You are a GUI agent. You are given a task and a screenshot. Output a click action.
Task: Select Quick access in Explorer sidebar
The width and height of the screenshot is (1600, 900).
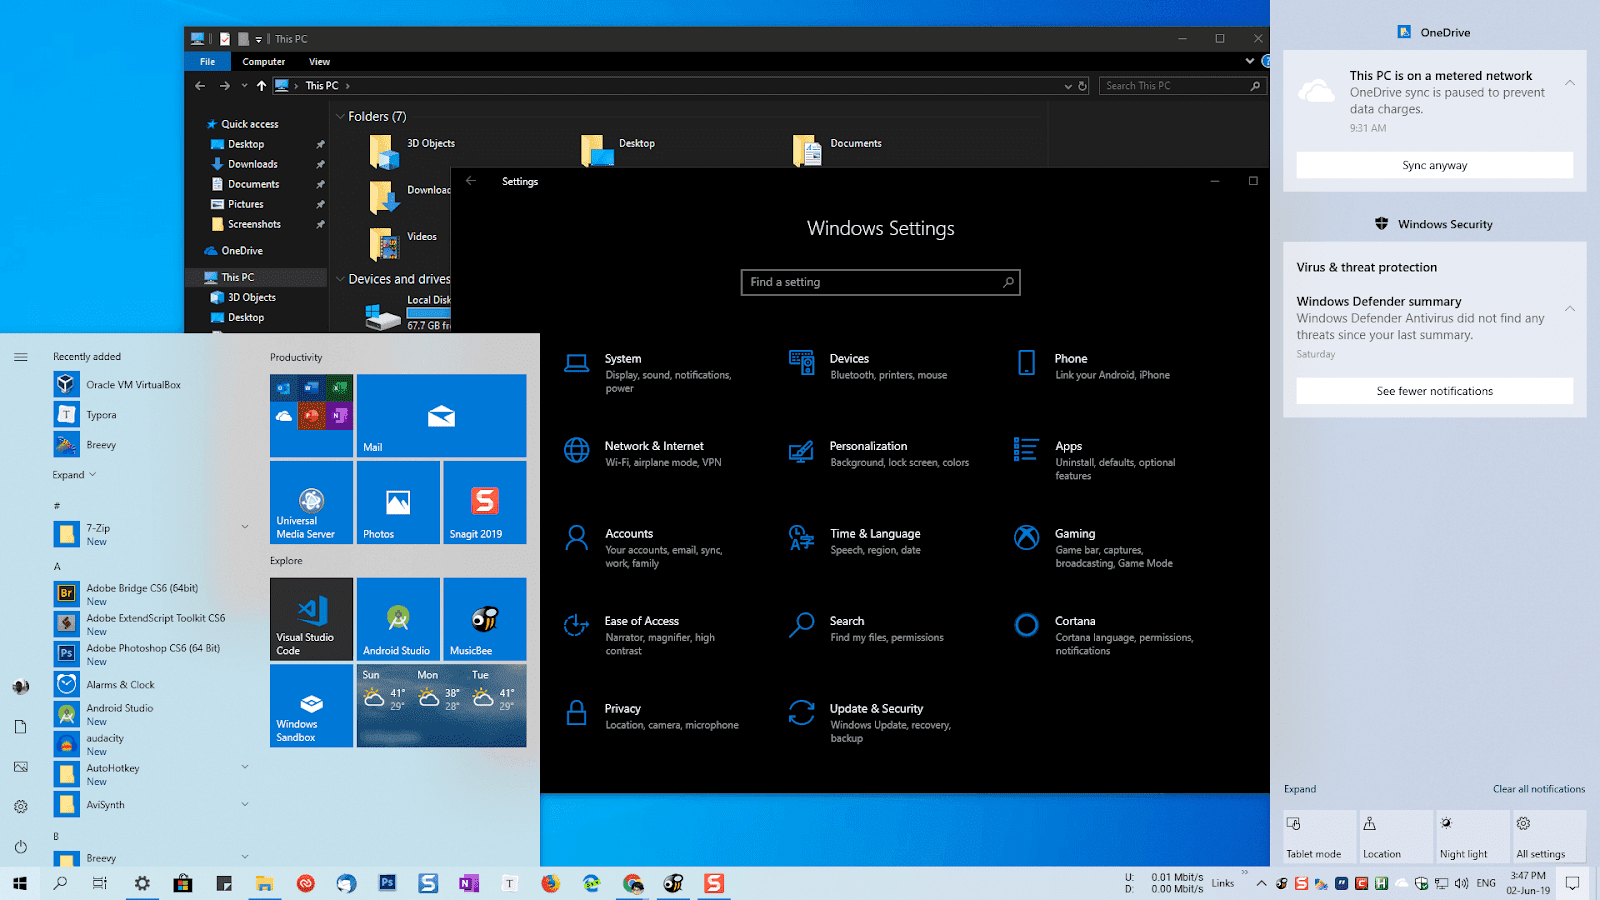click(x=249, y=124)
